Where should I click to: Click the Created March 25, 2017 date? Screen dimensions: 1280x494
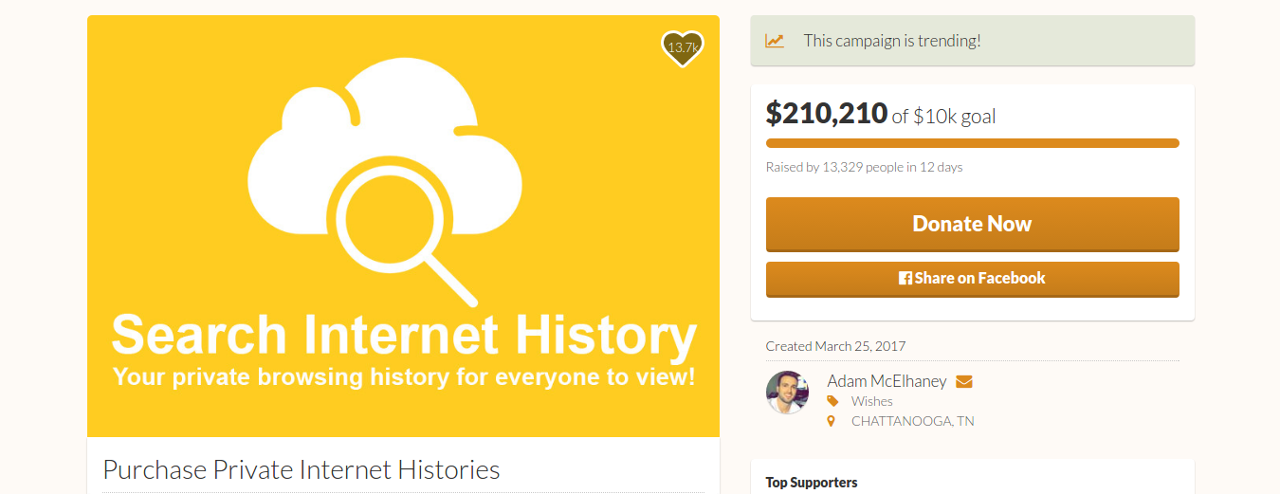[x=836, y=346]
